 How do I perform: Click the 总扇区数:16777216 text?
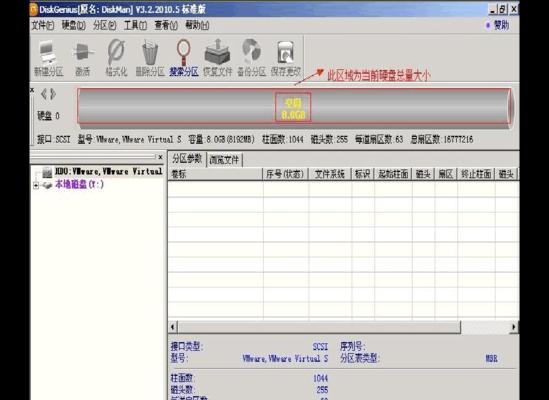442,139
